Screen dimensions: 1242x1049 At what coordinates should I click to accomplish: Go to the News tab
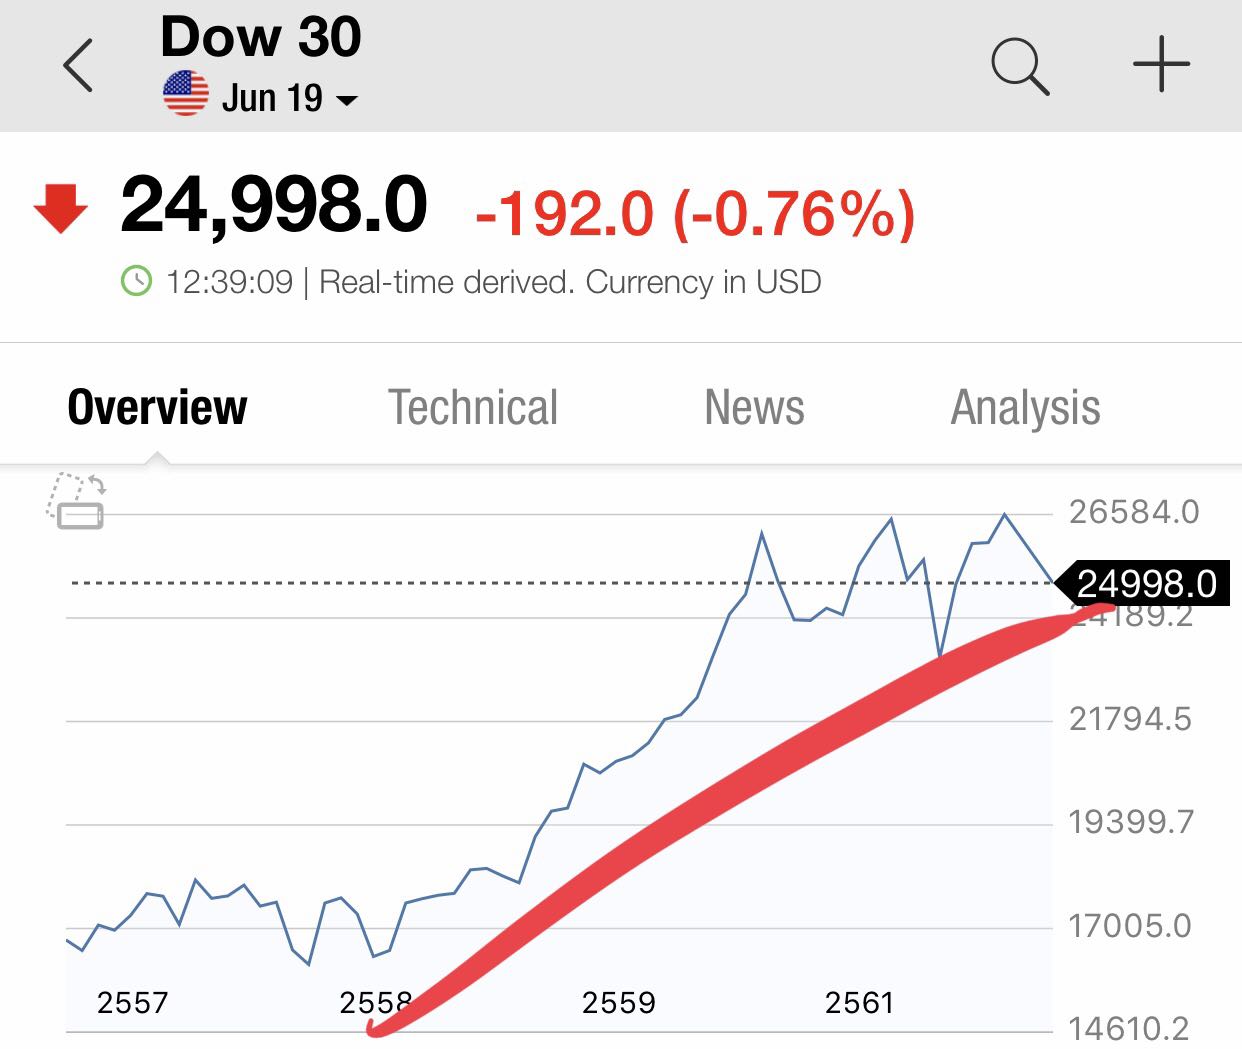pyautogui.click(x=754, y=408)
